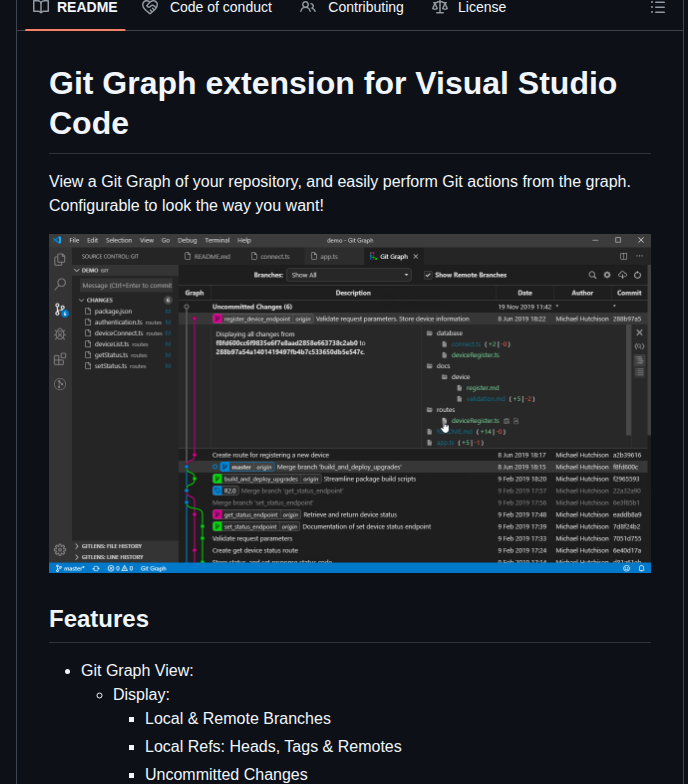The height and width of the screenshot is (784, 688).
Task: Select deviceConnect.ts in CHANGES list
Action: [x=127, y=334]
